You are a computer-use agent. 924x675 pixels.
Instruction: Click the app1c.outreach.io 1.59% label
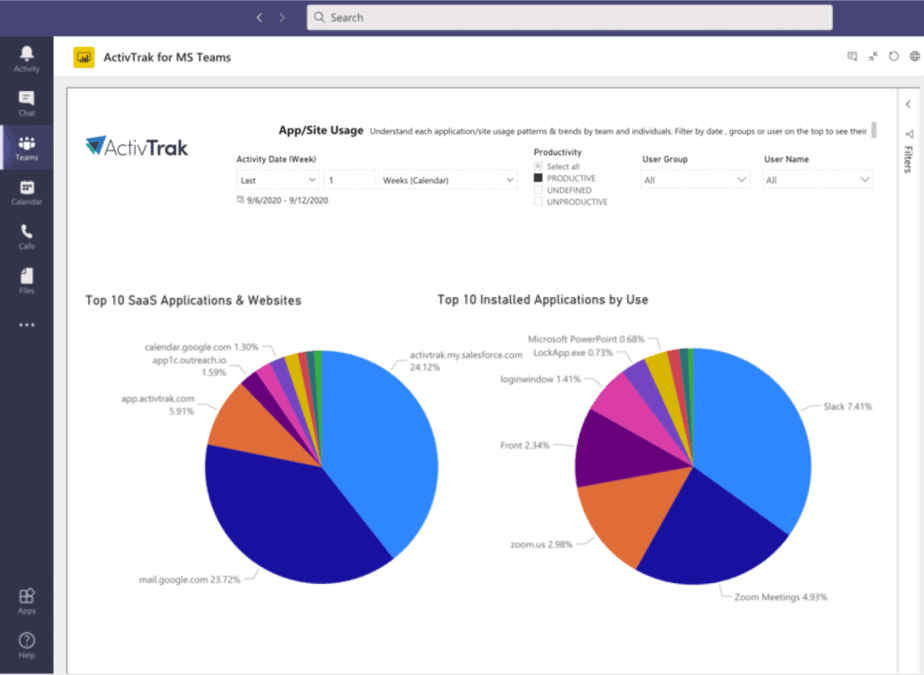pos(190,366)
